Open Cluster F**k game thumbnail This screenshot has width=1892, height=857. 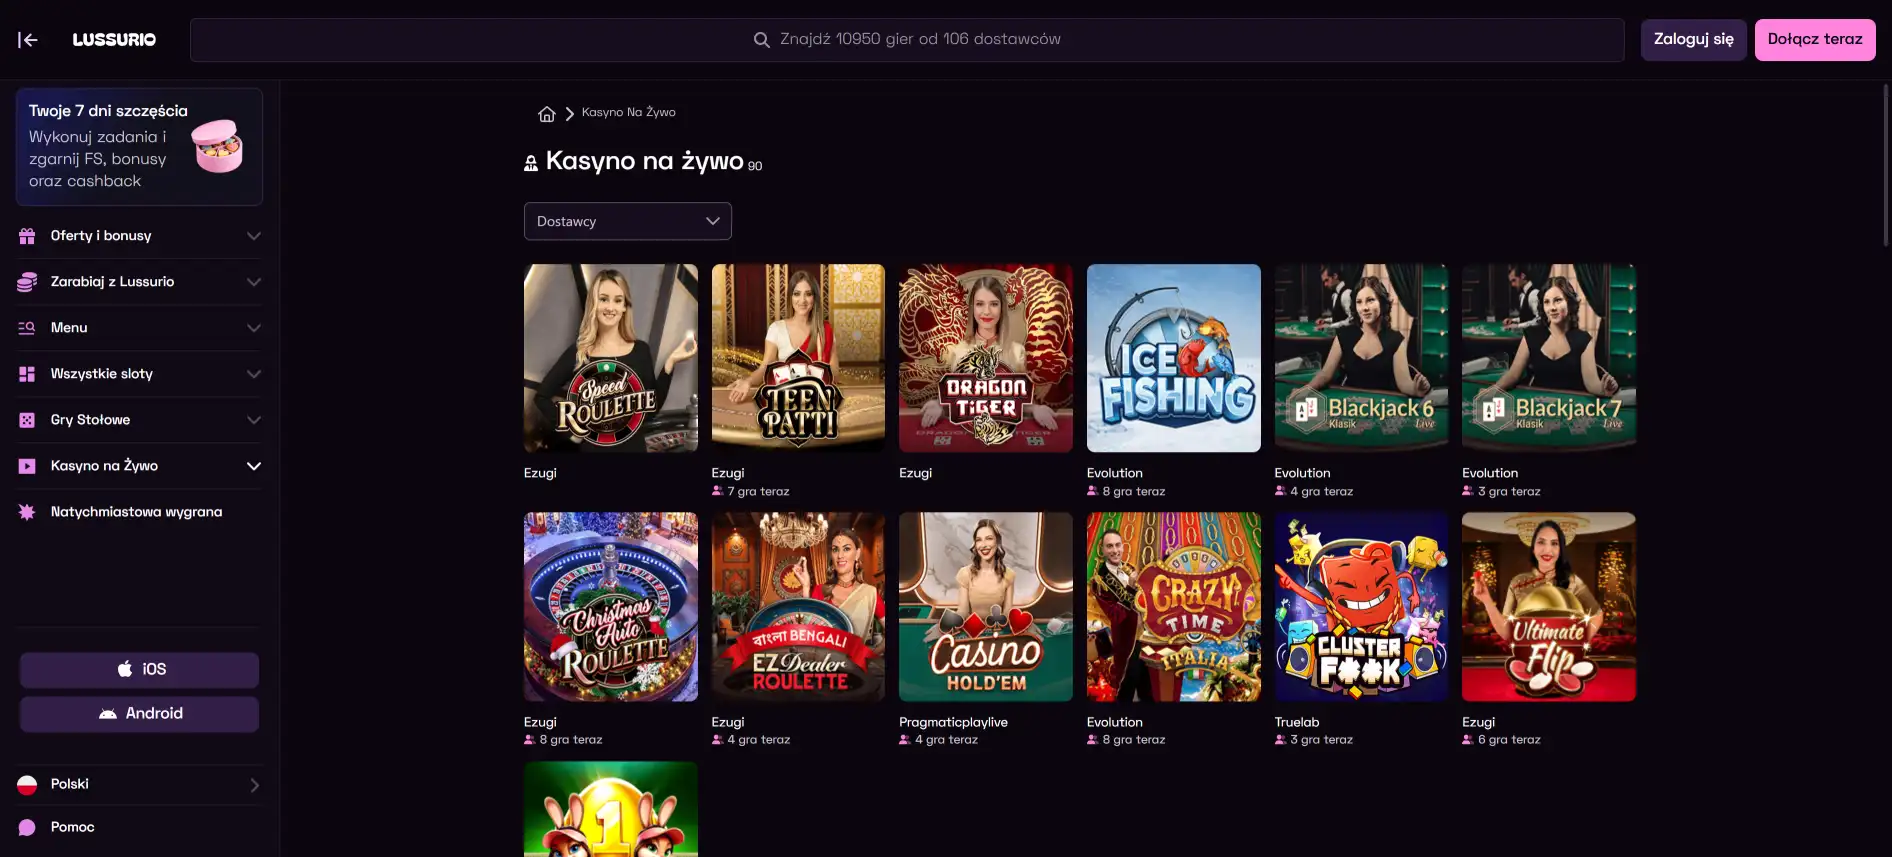click(1361, 607)
